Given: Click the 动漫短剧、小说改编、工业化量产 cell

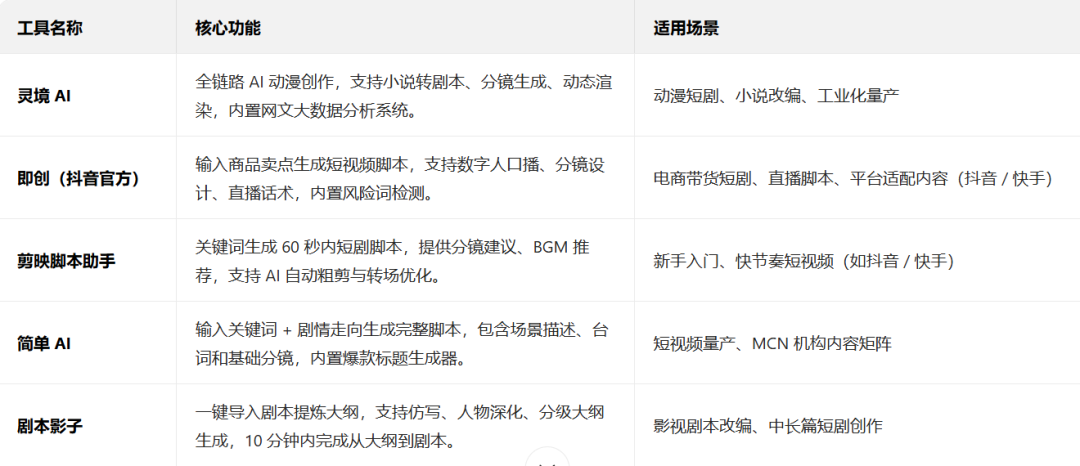Looking at the screenshot, I should (857, 95).
